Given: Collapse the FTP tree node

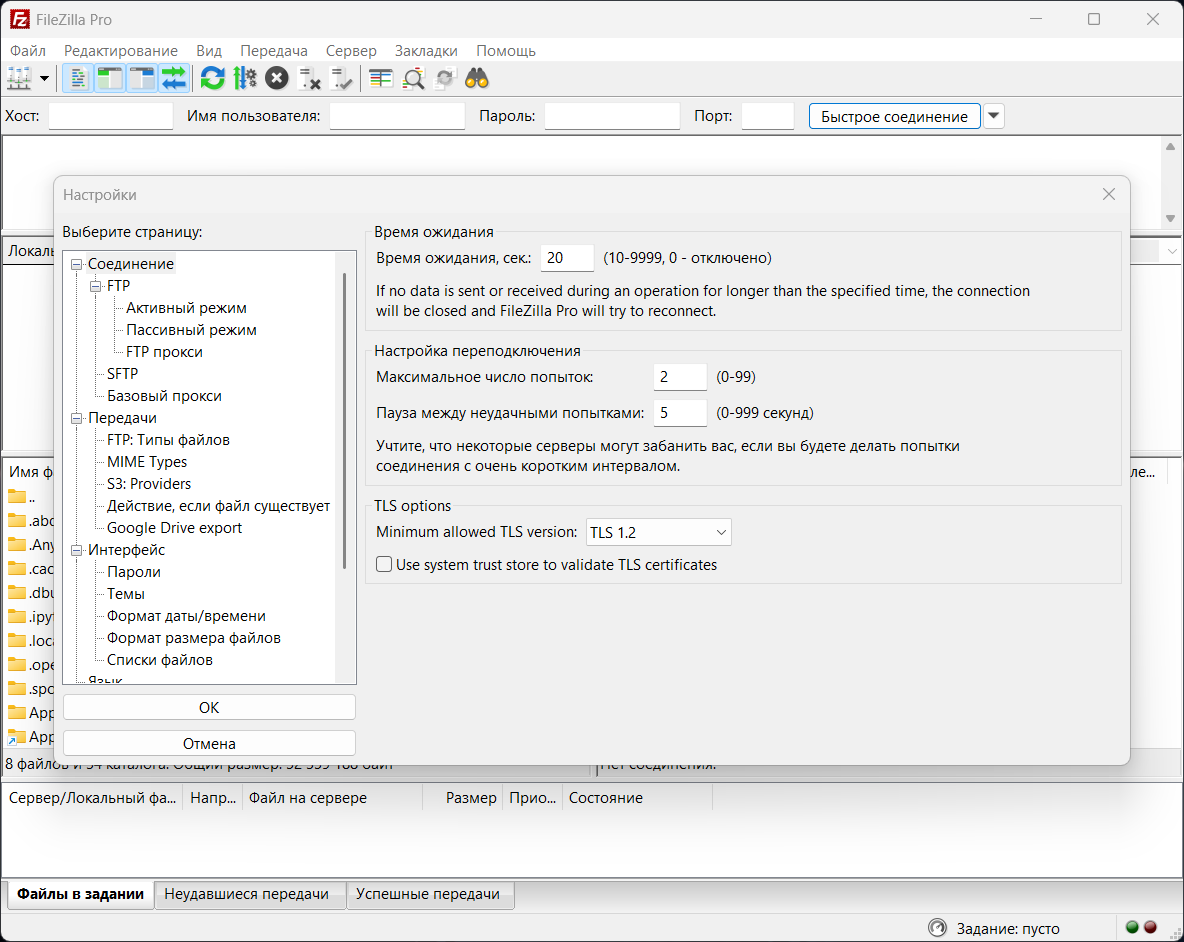Looking at the screenshot, I should [96, 286].
